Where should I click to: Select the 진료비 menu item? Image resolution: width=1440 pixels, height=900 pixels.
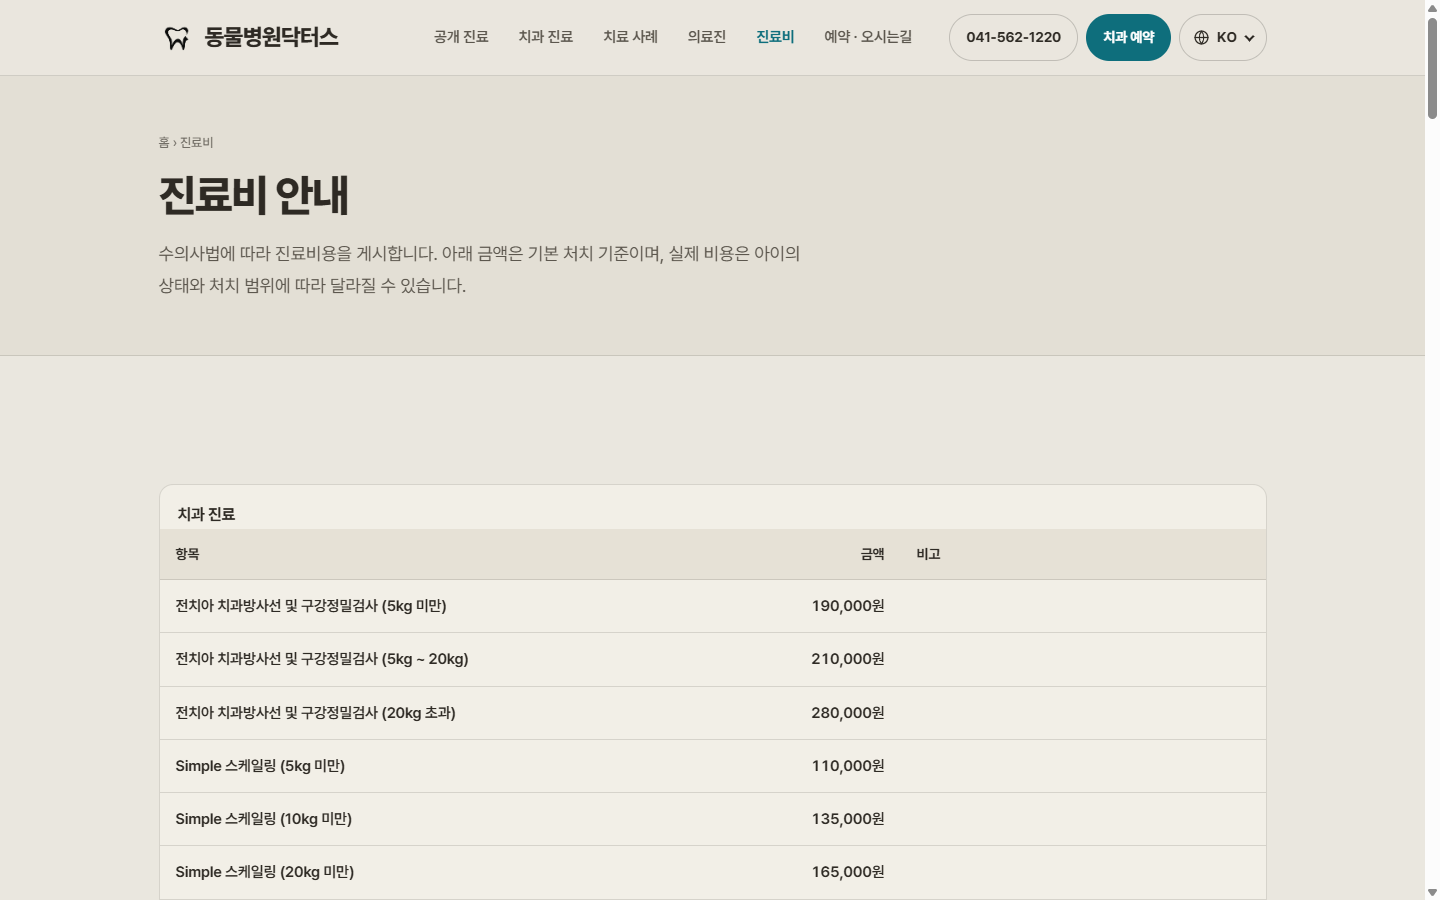775,37
